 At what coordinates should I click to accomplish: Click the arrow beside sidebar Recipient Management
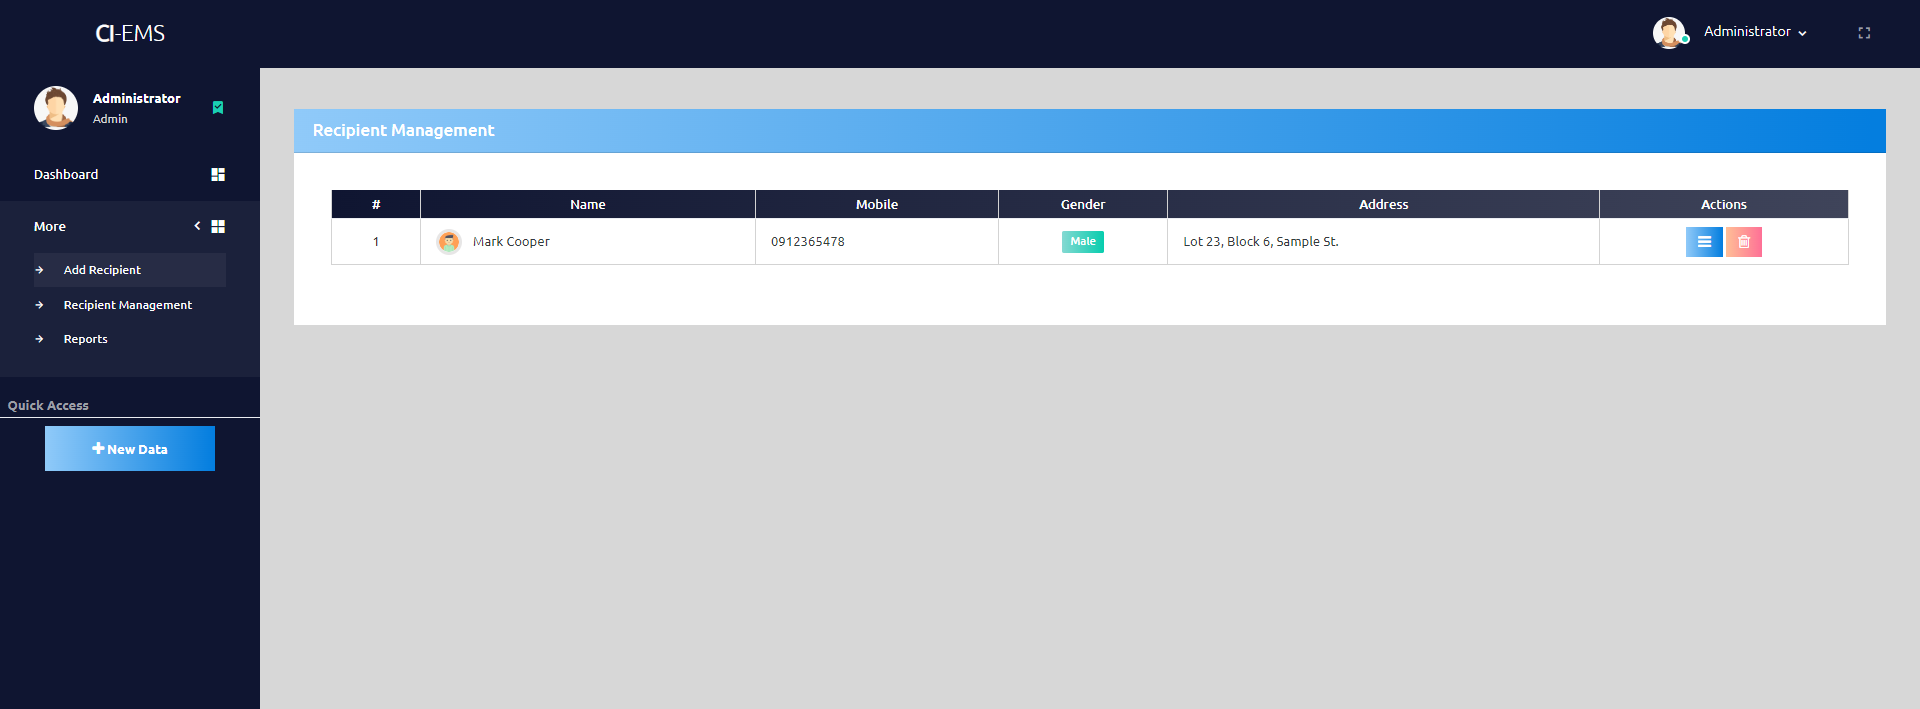pyautogui.click(x=39, y=305)
